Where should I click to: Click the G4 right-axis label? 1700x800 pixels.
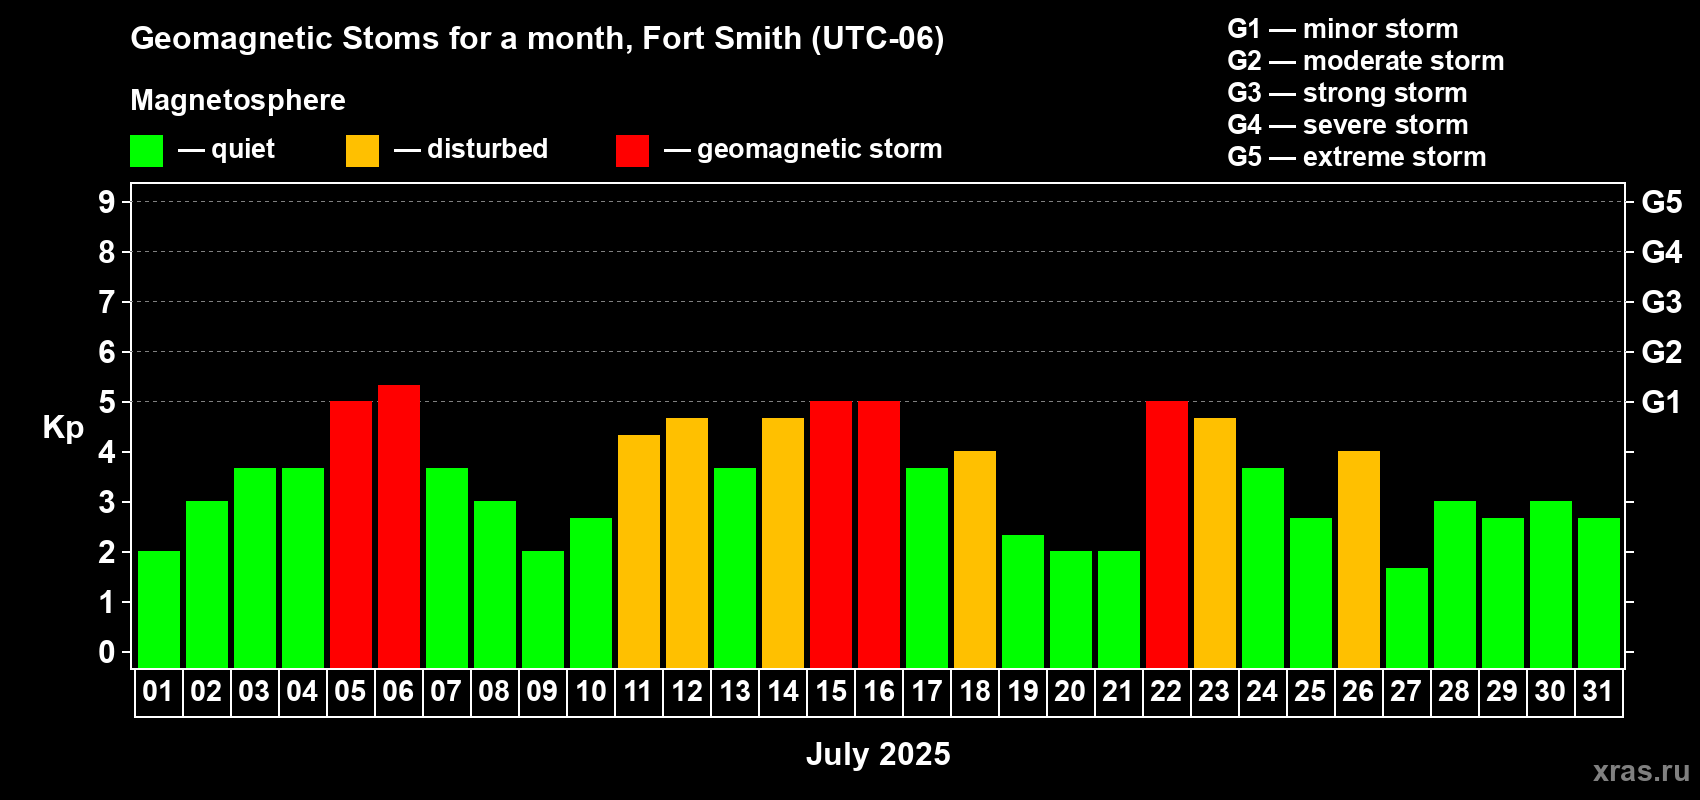coord(1661,252)
